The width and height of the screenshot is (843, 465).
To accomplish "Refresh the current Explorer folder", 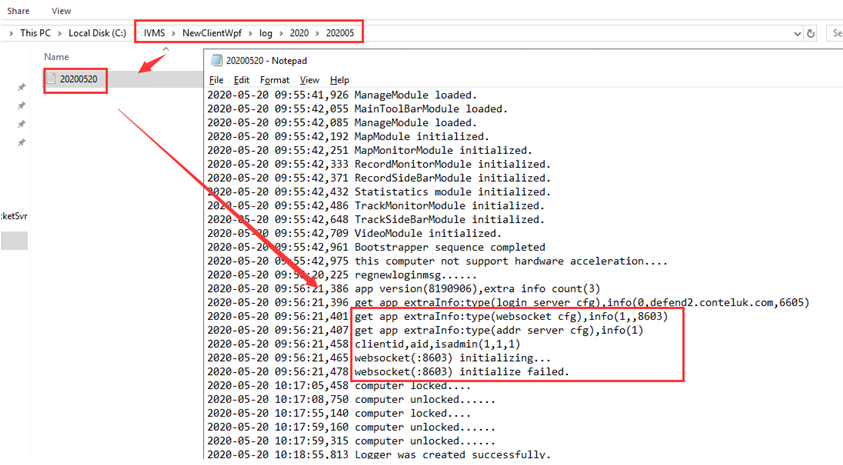I will [x=811, y=33].
